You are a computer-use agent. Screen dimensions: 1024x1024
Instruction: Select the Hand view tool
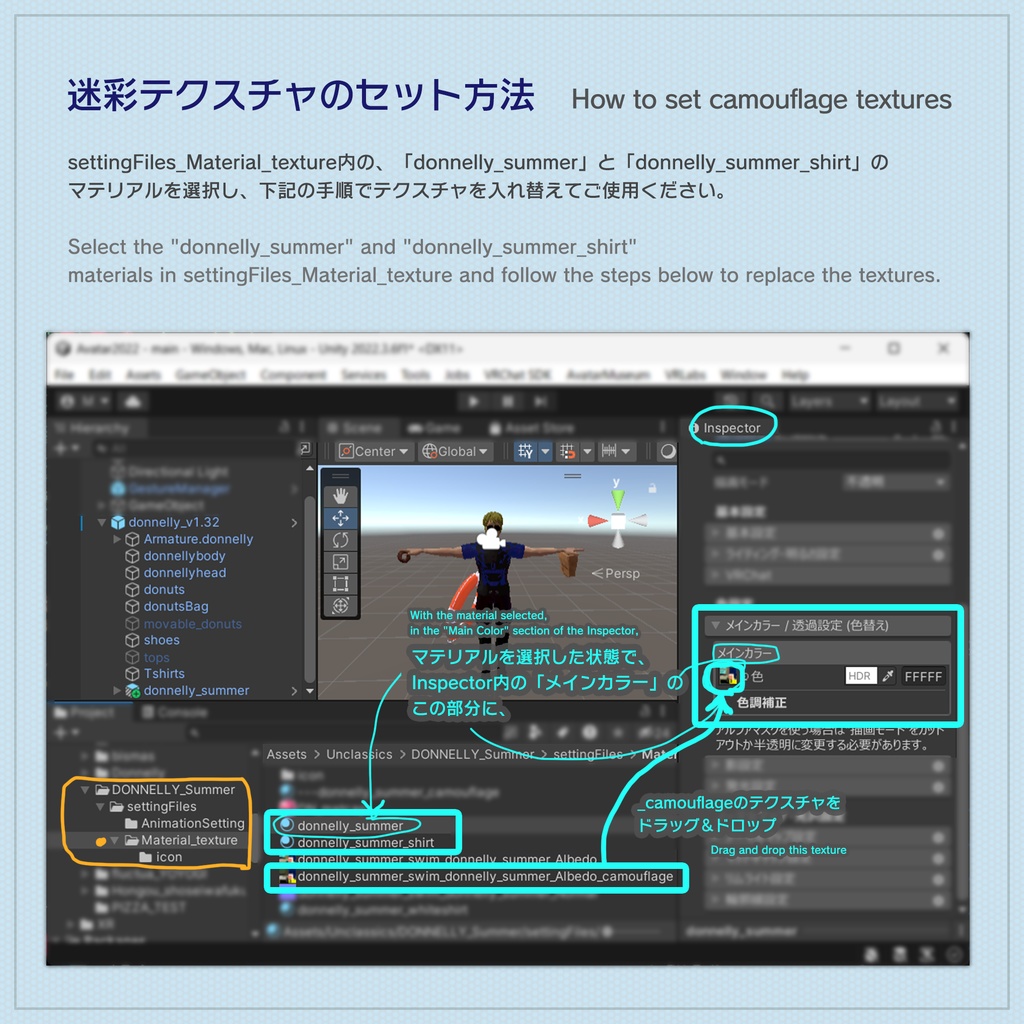(x=340, y=496)
